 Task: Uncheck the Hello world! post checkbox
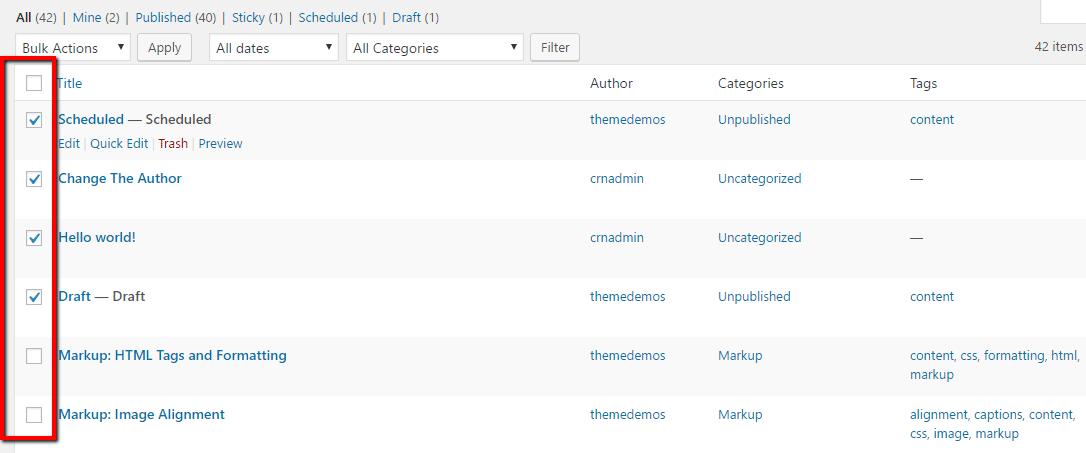[34, 238]
